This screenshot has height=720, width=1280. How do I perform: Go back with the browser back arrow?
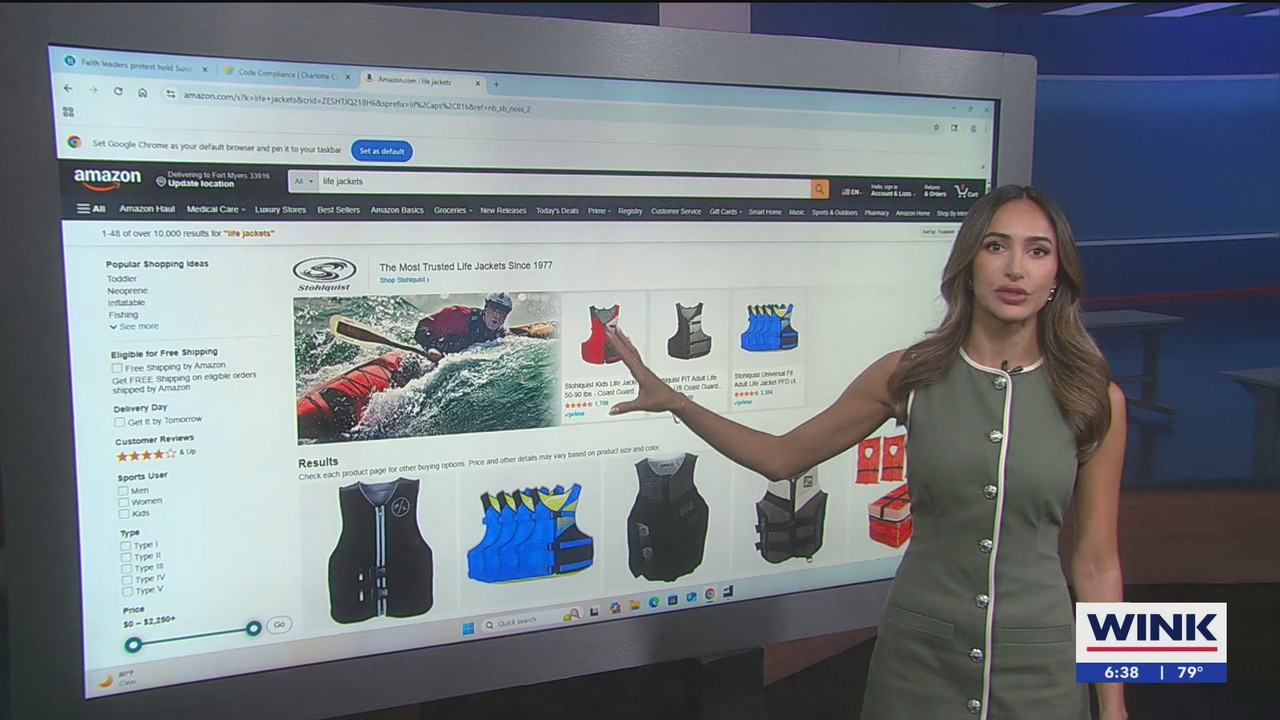(68, 88)
